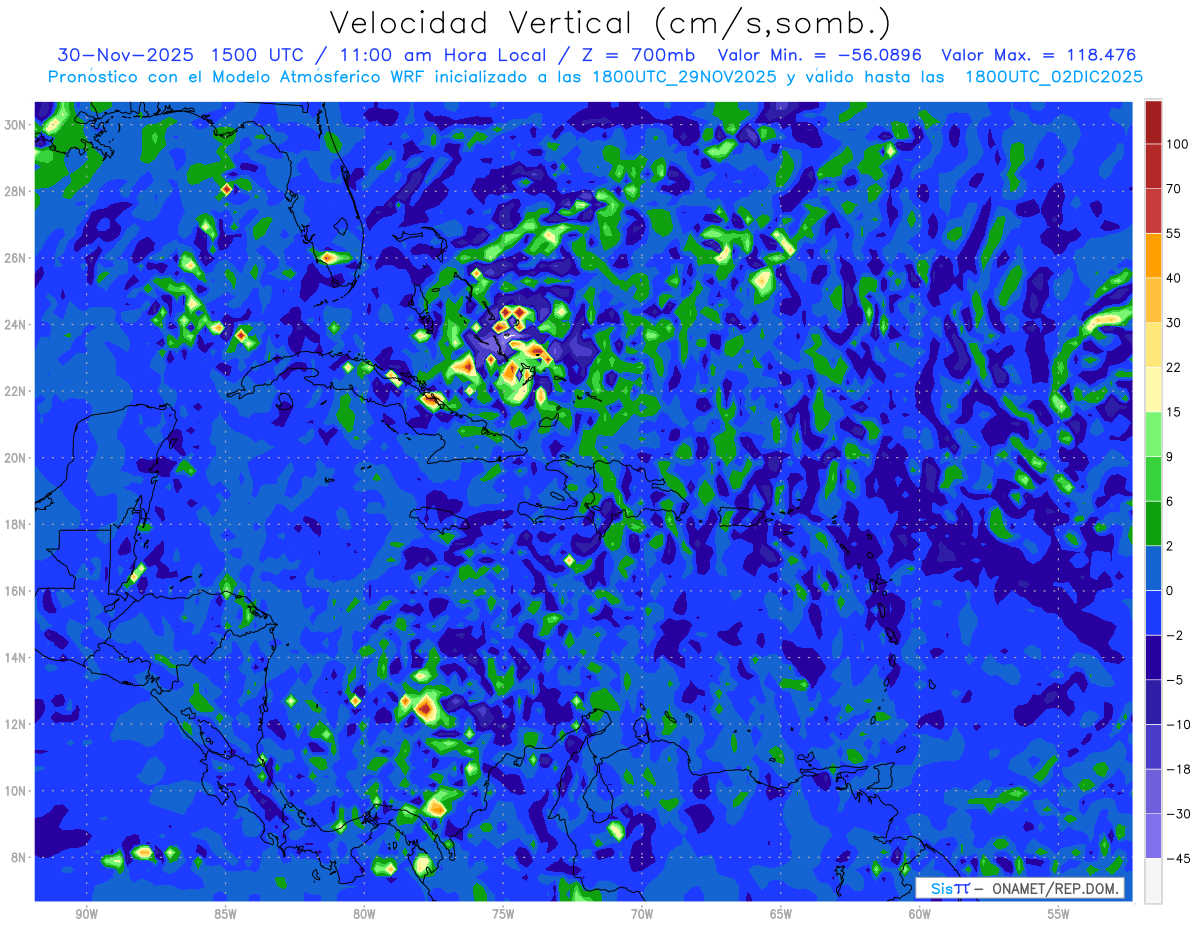The image size is (1200, 927).
Task: Select the dark red swatch above 100
Action: 1153,123
